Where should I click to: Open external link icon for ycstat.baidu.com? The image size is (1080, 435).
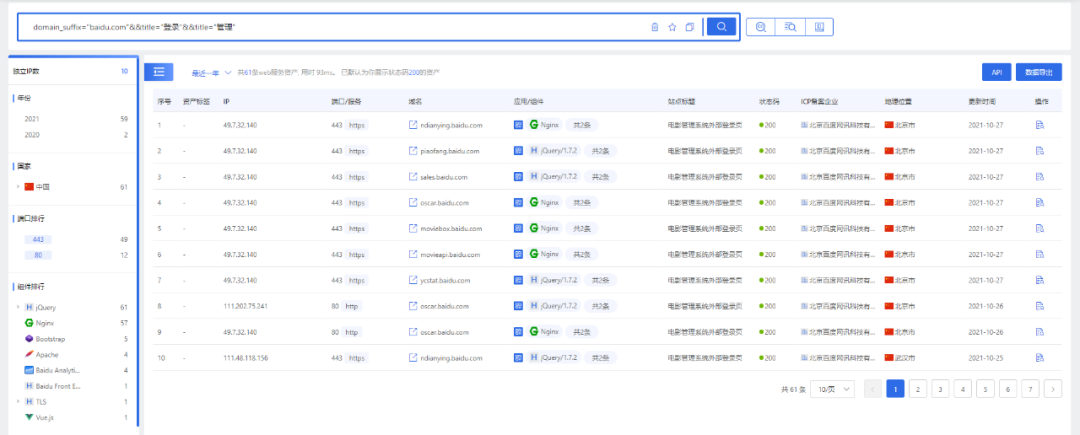pos(413,280)
